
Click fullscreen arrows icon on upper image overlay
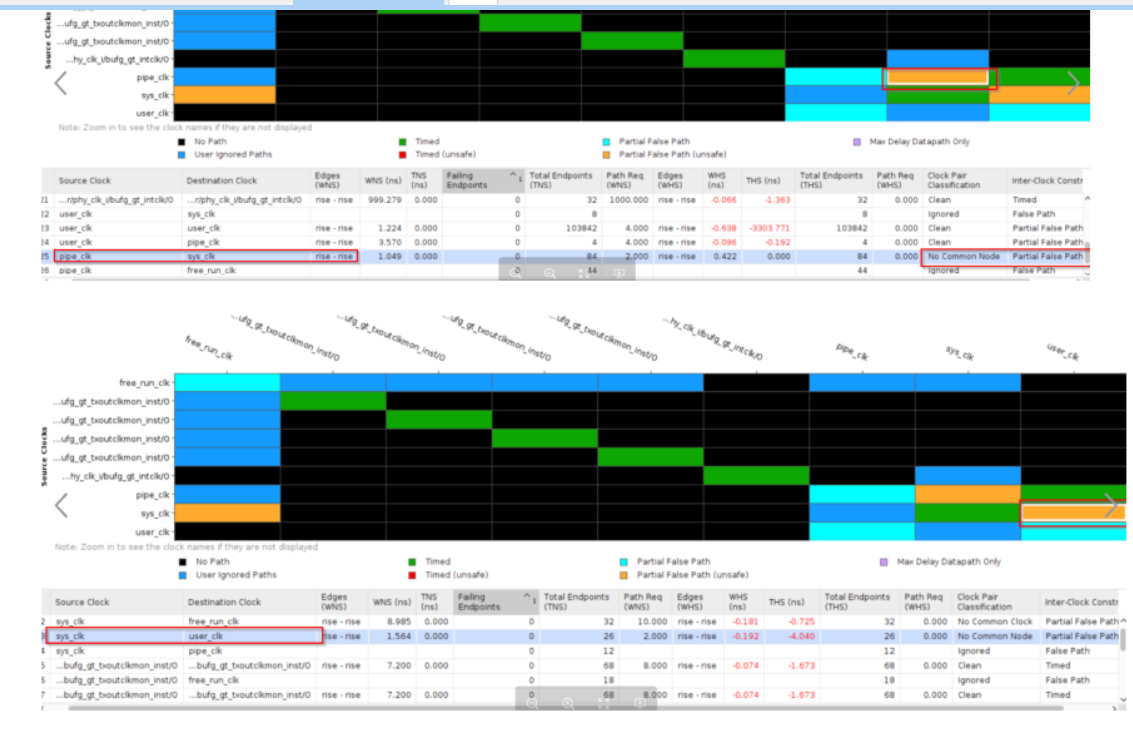click(x=584, y=273)
